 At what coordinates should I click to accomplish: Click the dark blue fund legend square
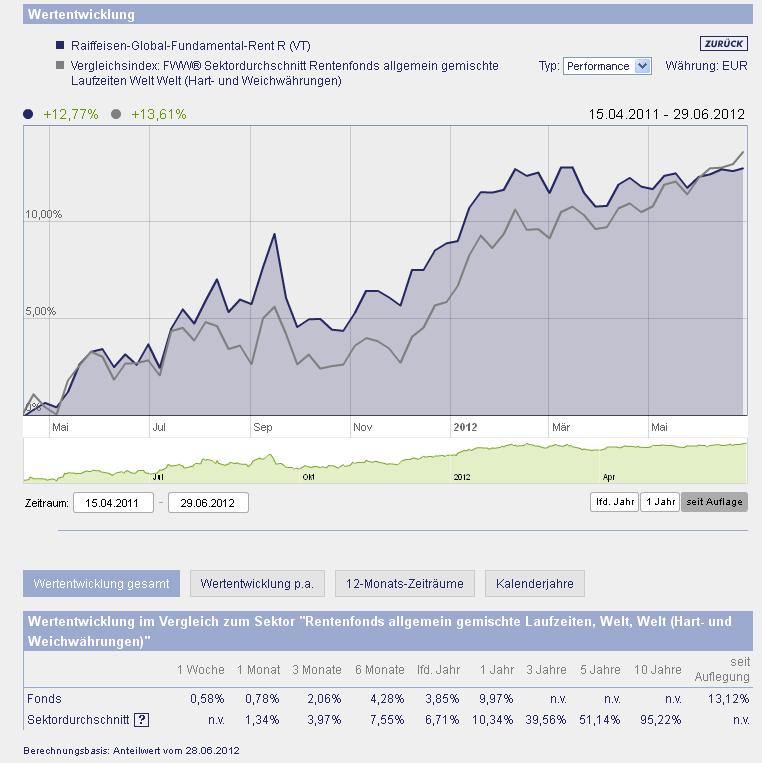[x=60, y=46]
